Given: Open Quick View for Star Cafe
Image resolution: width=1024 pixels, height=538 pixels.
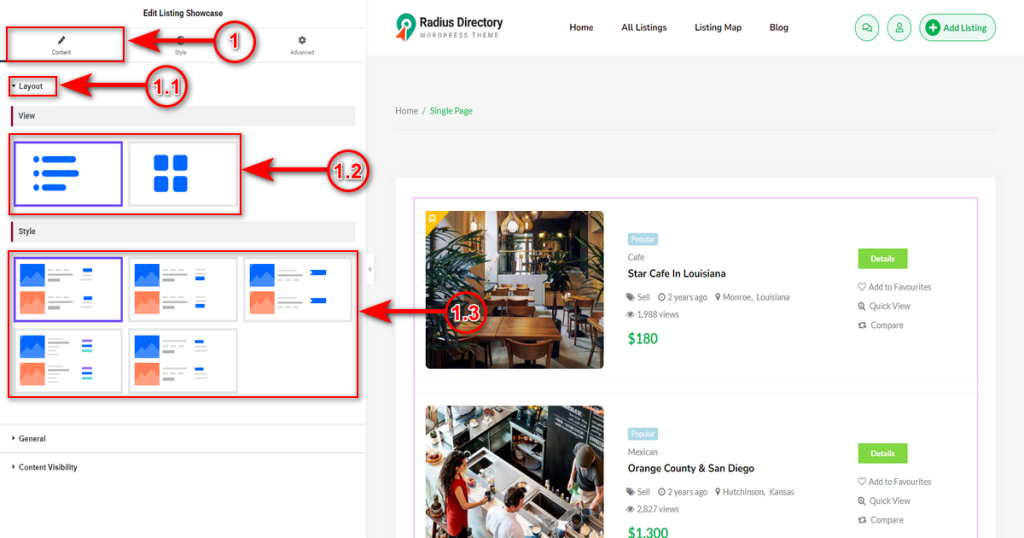Looking at the screenshot, I should (x=884, y=306).
